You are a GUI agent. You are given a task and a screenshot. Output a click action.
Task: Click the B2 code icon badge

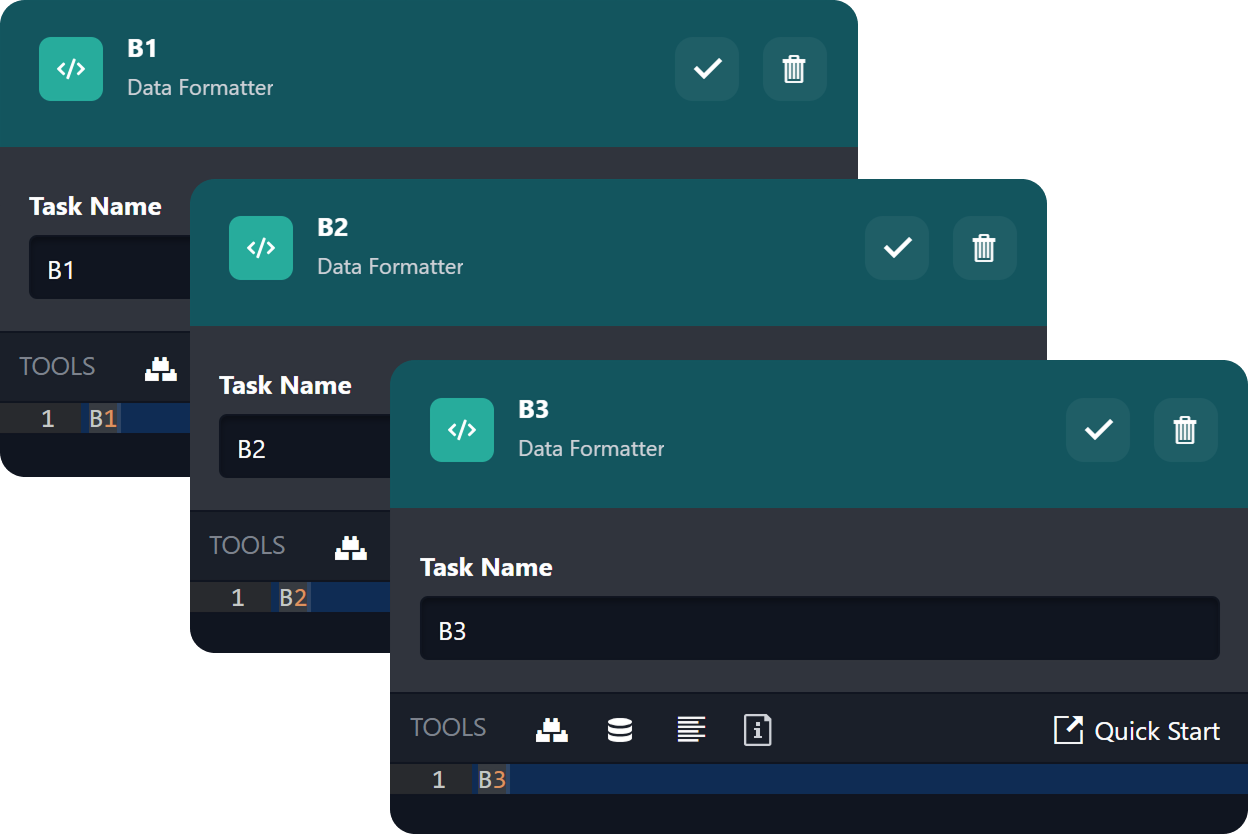point(261,248)
